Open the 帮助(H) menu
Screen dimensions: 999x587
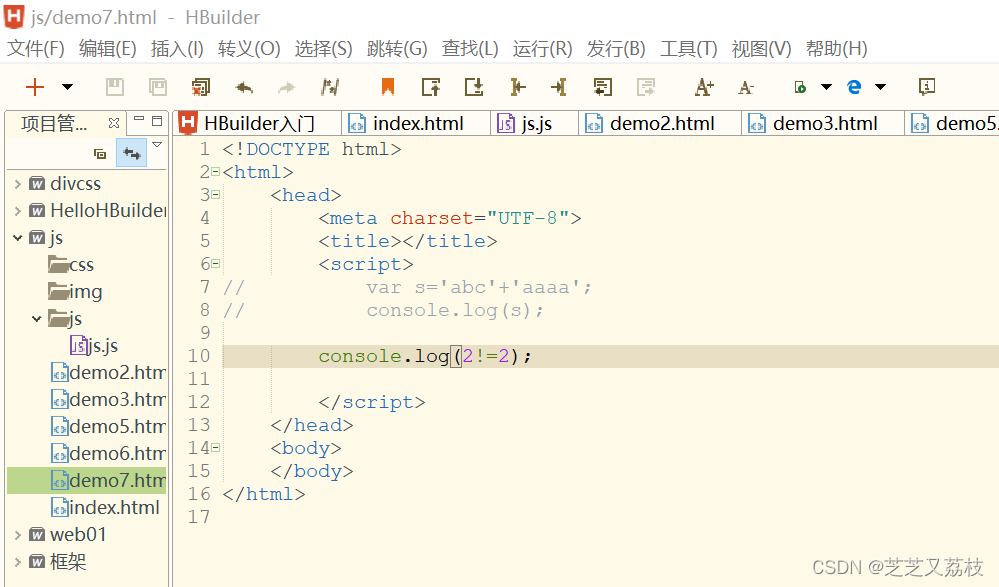click(x=837, y=48)
